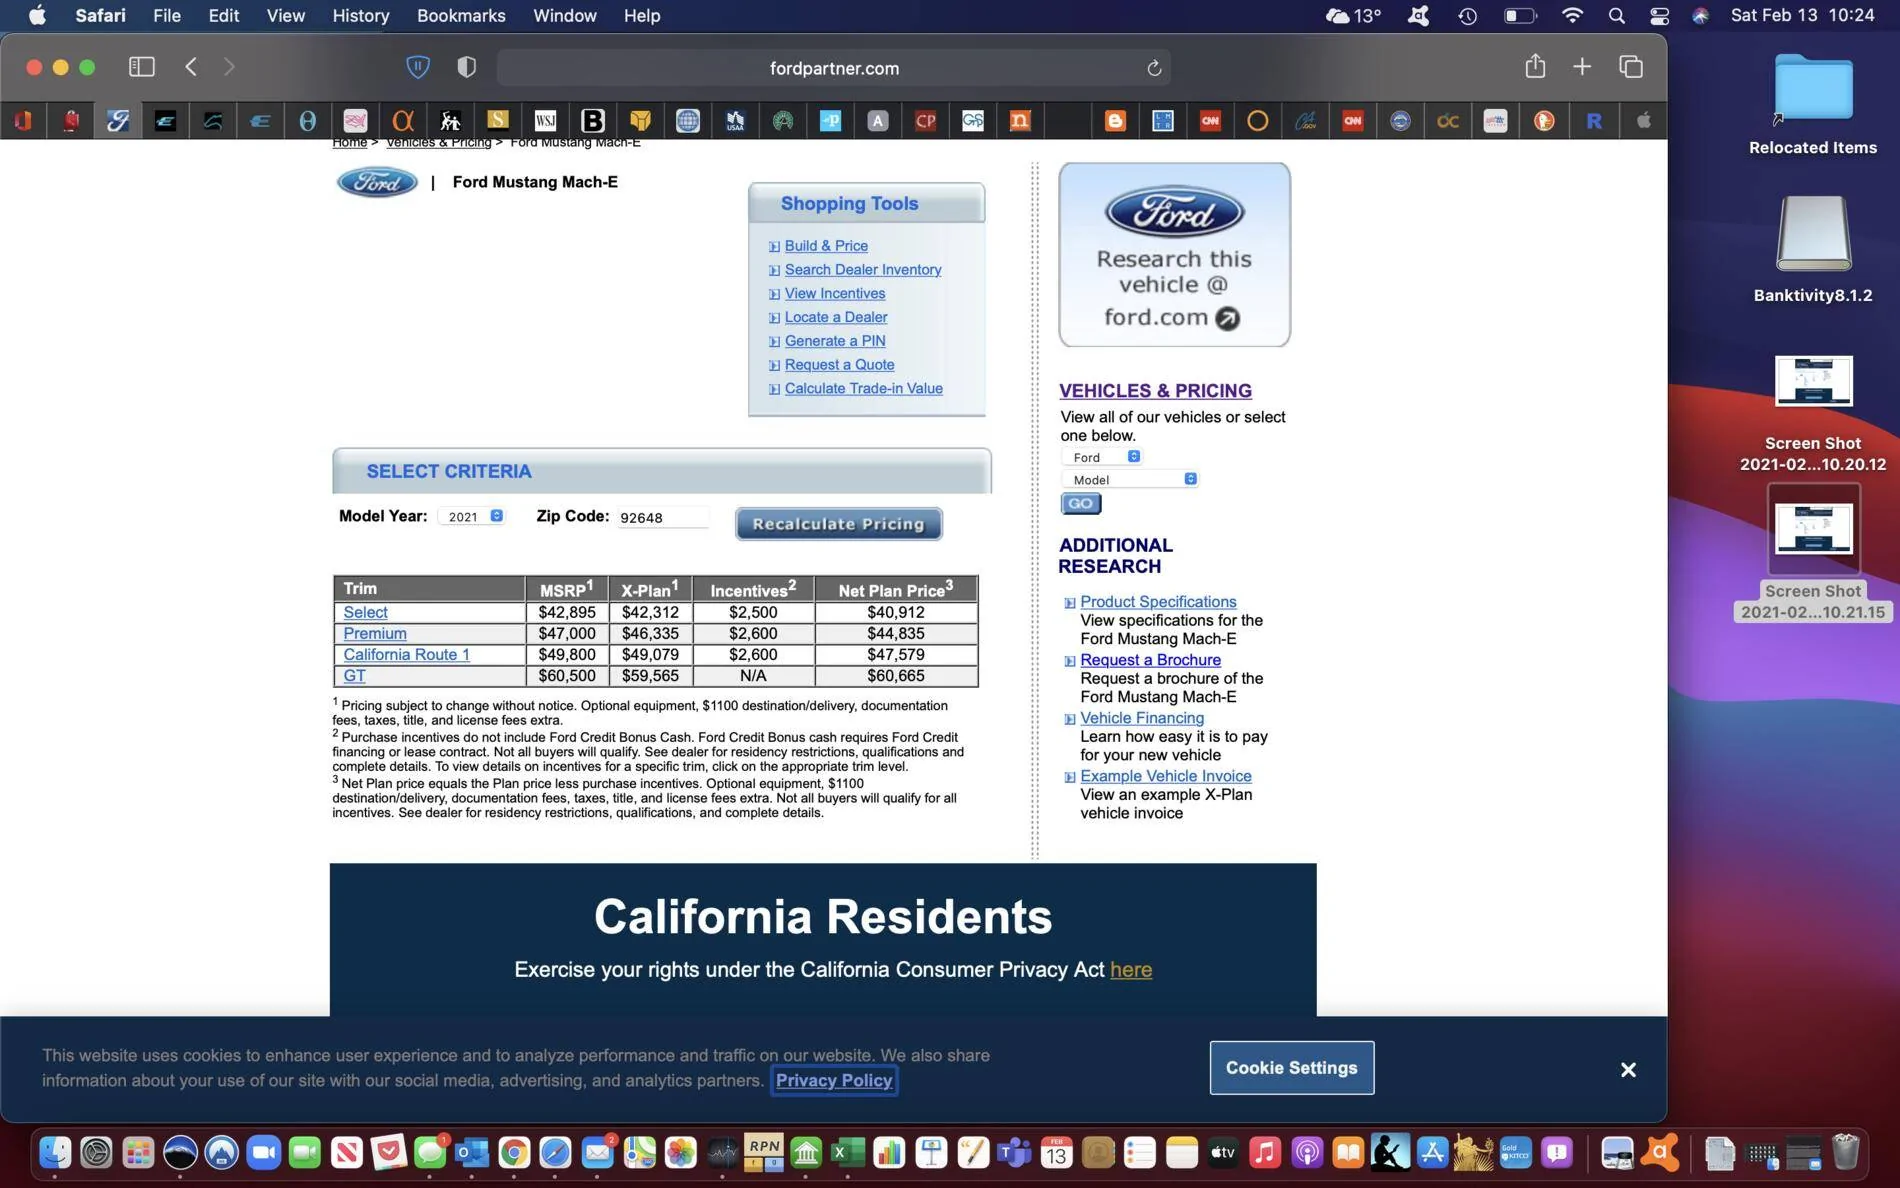This screenshot has width=1900, height=1188.
Task: Open Google Chrome from the Dock
Action: (514, 1153)
